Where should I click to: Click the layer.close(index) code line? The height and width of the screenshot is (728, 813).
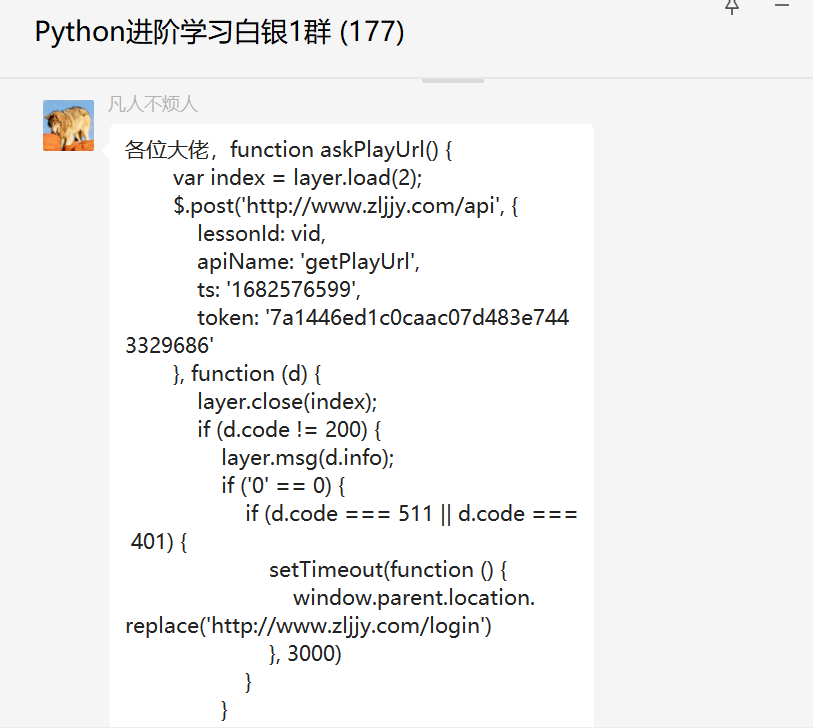pyautogui.click(x=287, y=402)
